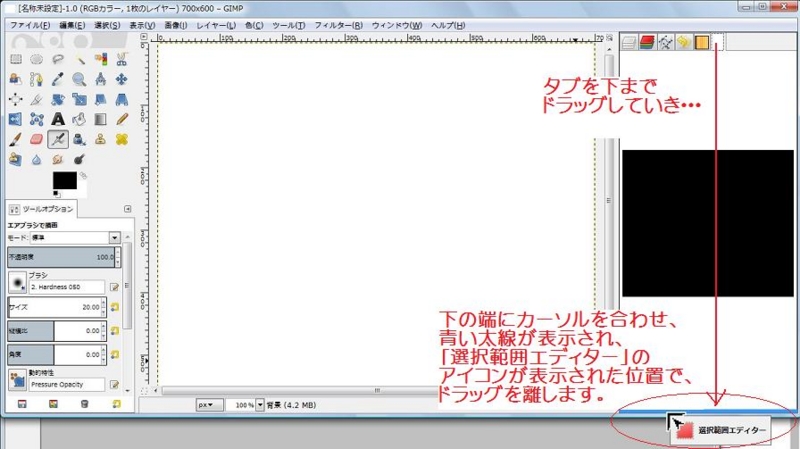The width and height of the screenshot is (800, 449).
Task: Click the dynamics field Pressure Opacity
Action: click(x=67, y=385)
